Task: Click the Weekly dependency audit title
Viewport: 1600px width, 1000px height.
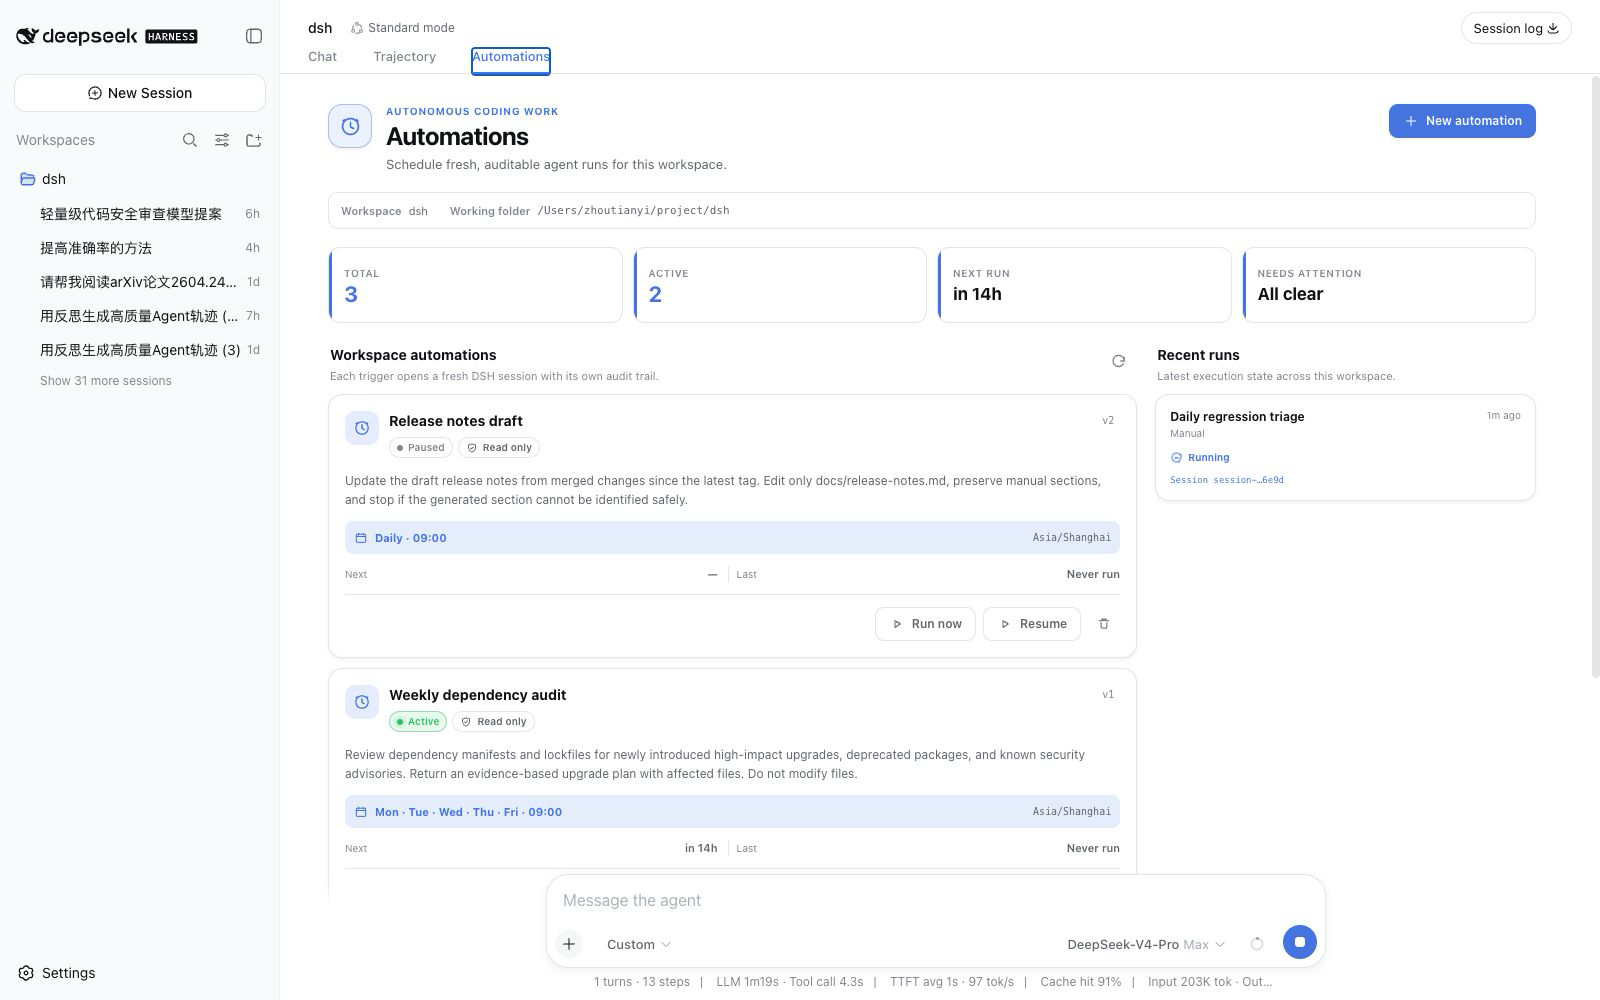Action: (477, 695)
